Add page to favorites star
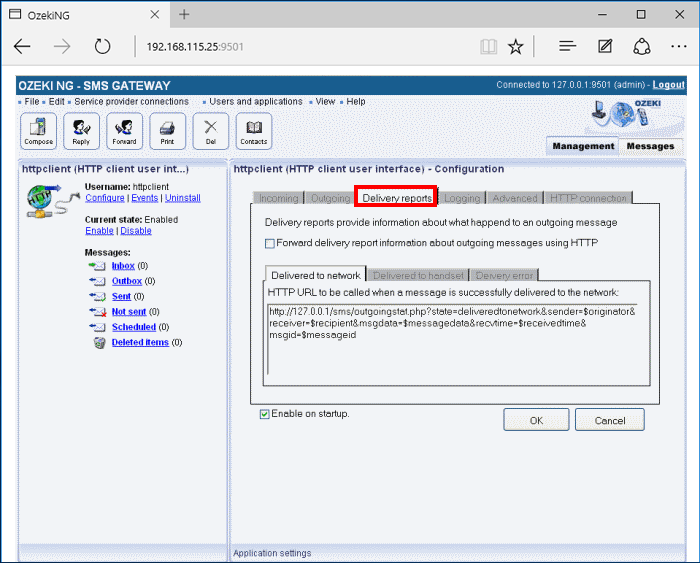The width and height of the screenshot is (700, 563). click(x=515, y=46)
